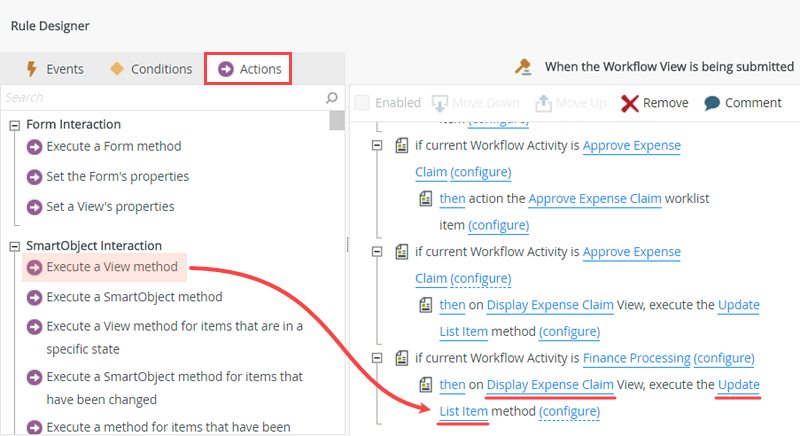Click arrow icon beside Set the Form's properties

coord(34,177)
